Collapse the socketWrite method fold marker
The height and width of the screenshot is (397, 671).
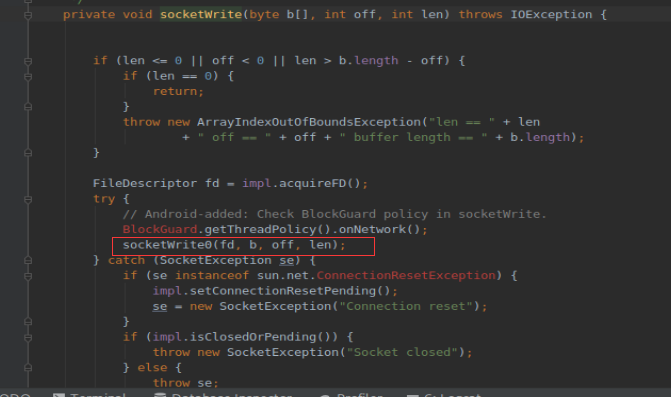pos(28,15)
